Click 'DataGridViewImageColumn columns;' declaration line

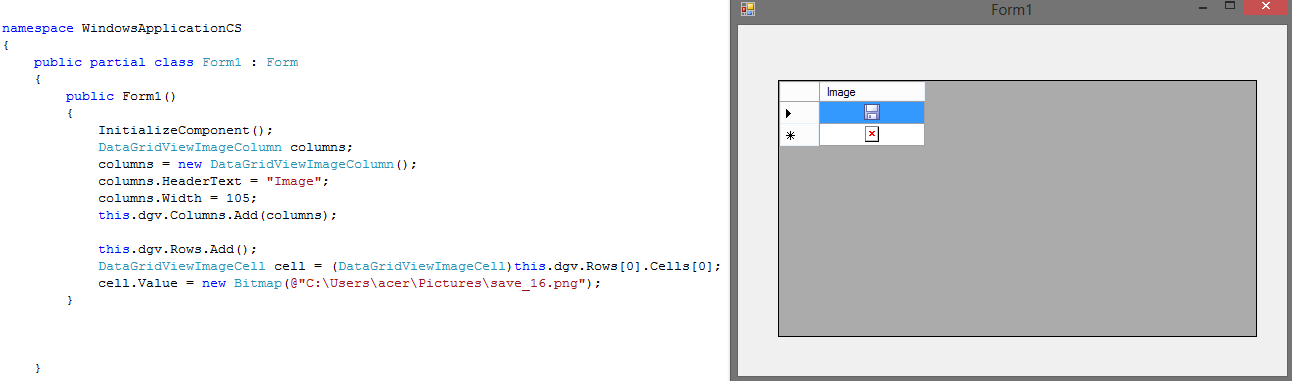click(226, 147)
